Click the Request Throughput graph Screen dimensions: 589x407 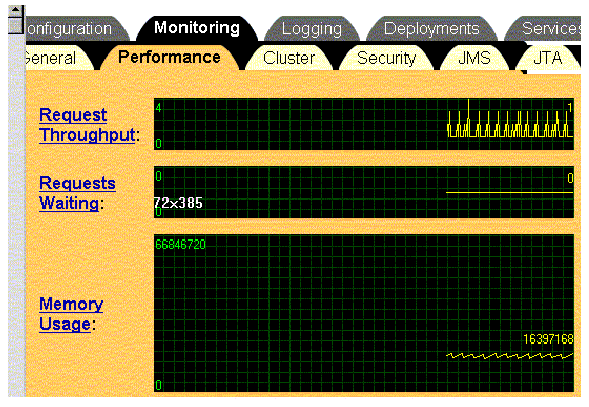point(364,124)
